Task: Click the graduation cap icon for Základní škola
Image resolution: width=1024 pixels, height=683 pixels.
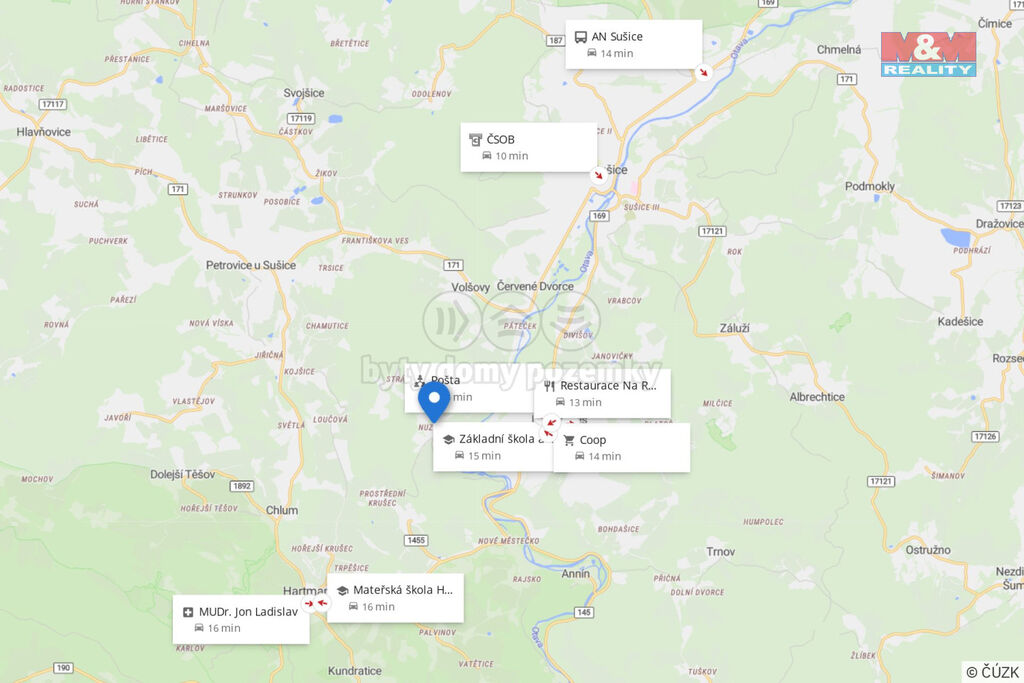Action: tap(449, 439)
